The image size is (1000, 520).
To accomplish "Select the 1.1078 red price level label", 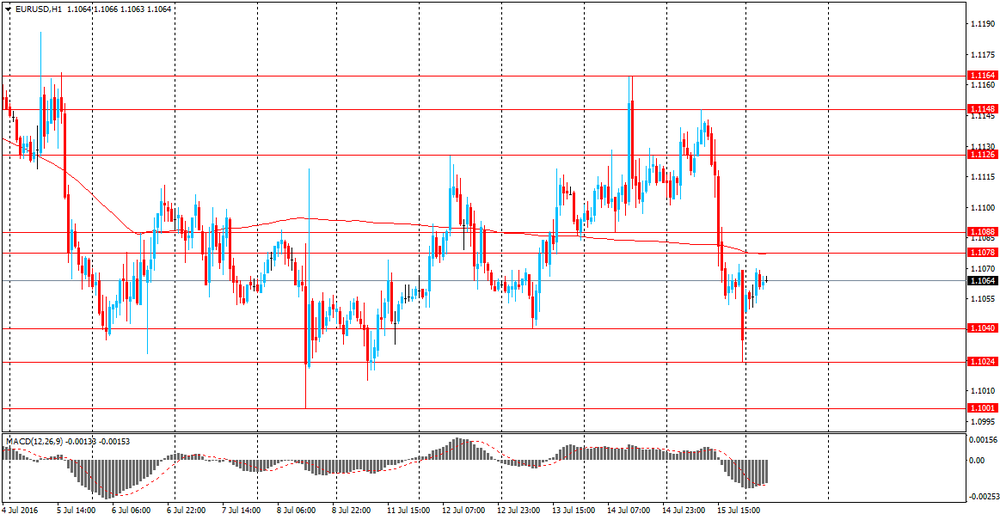I will coord(982,253).
